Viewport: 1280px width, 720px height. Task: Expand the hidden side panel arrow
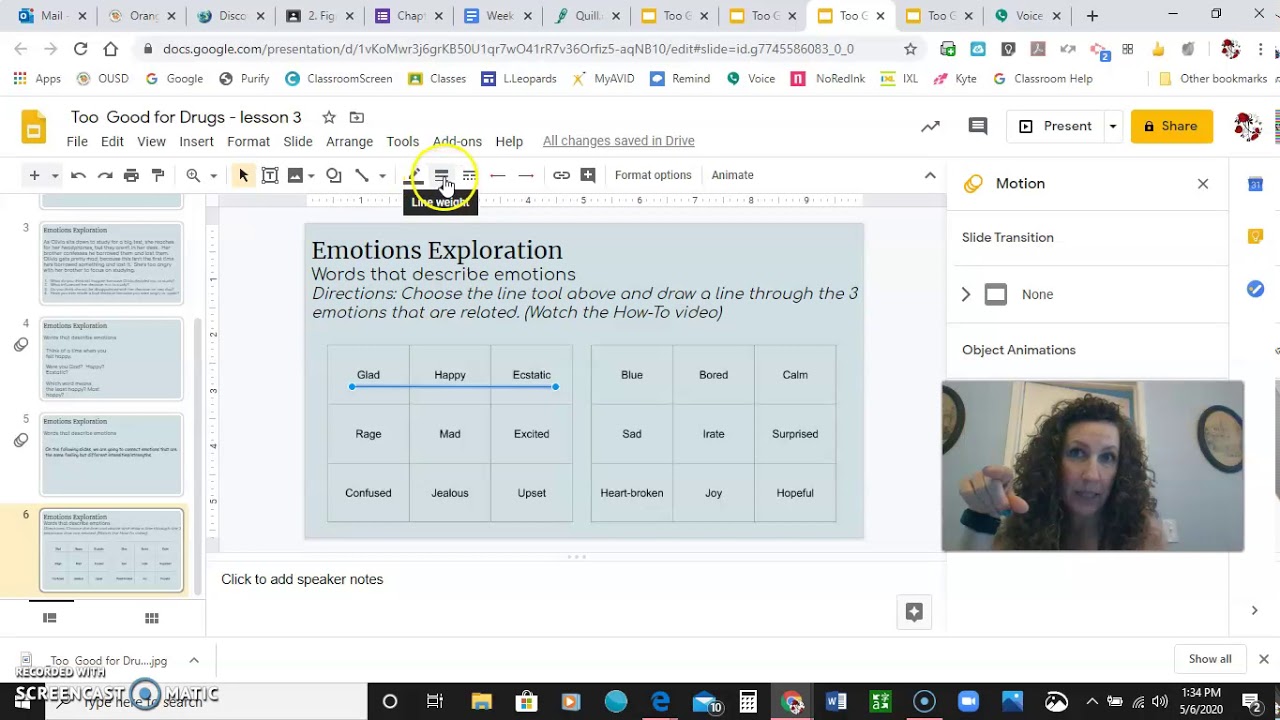(x=1254, y=610)
